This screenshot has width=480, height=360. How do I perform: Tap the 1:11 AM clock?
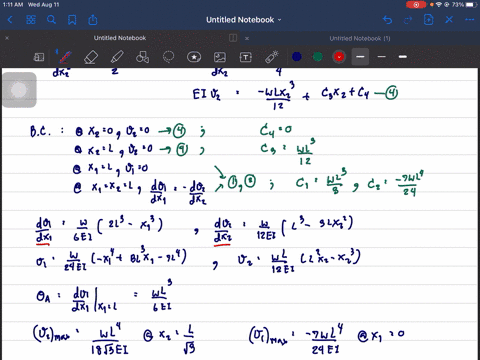coord(13,5)
